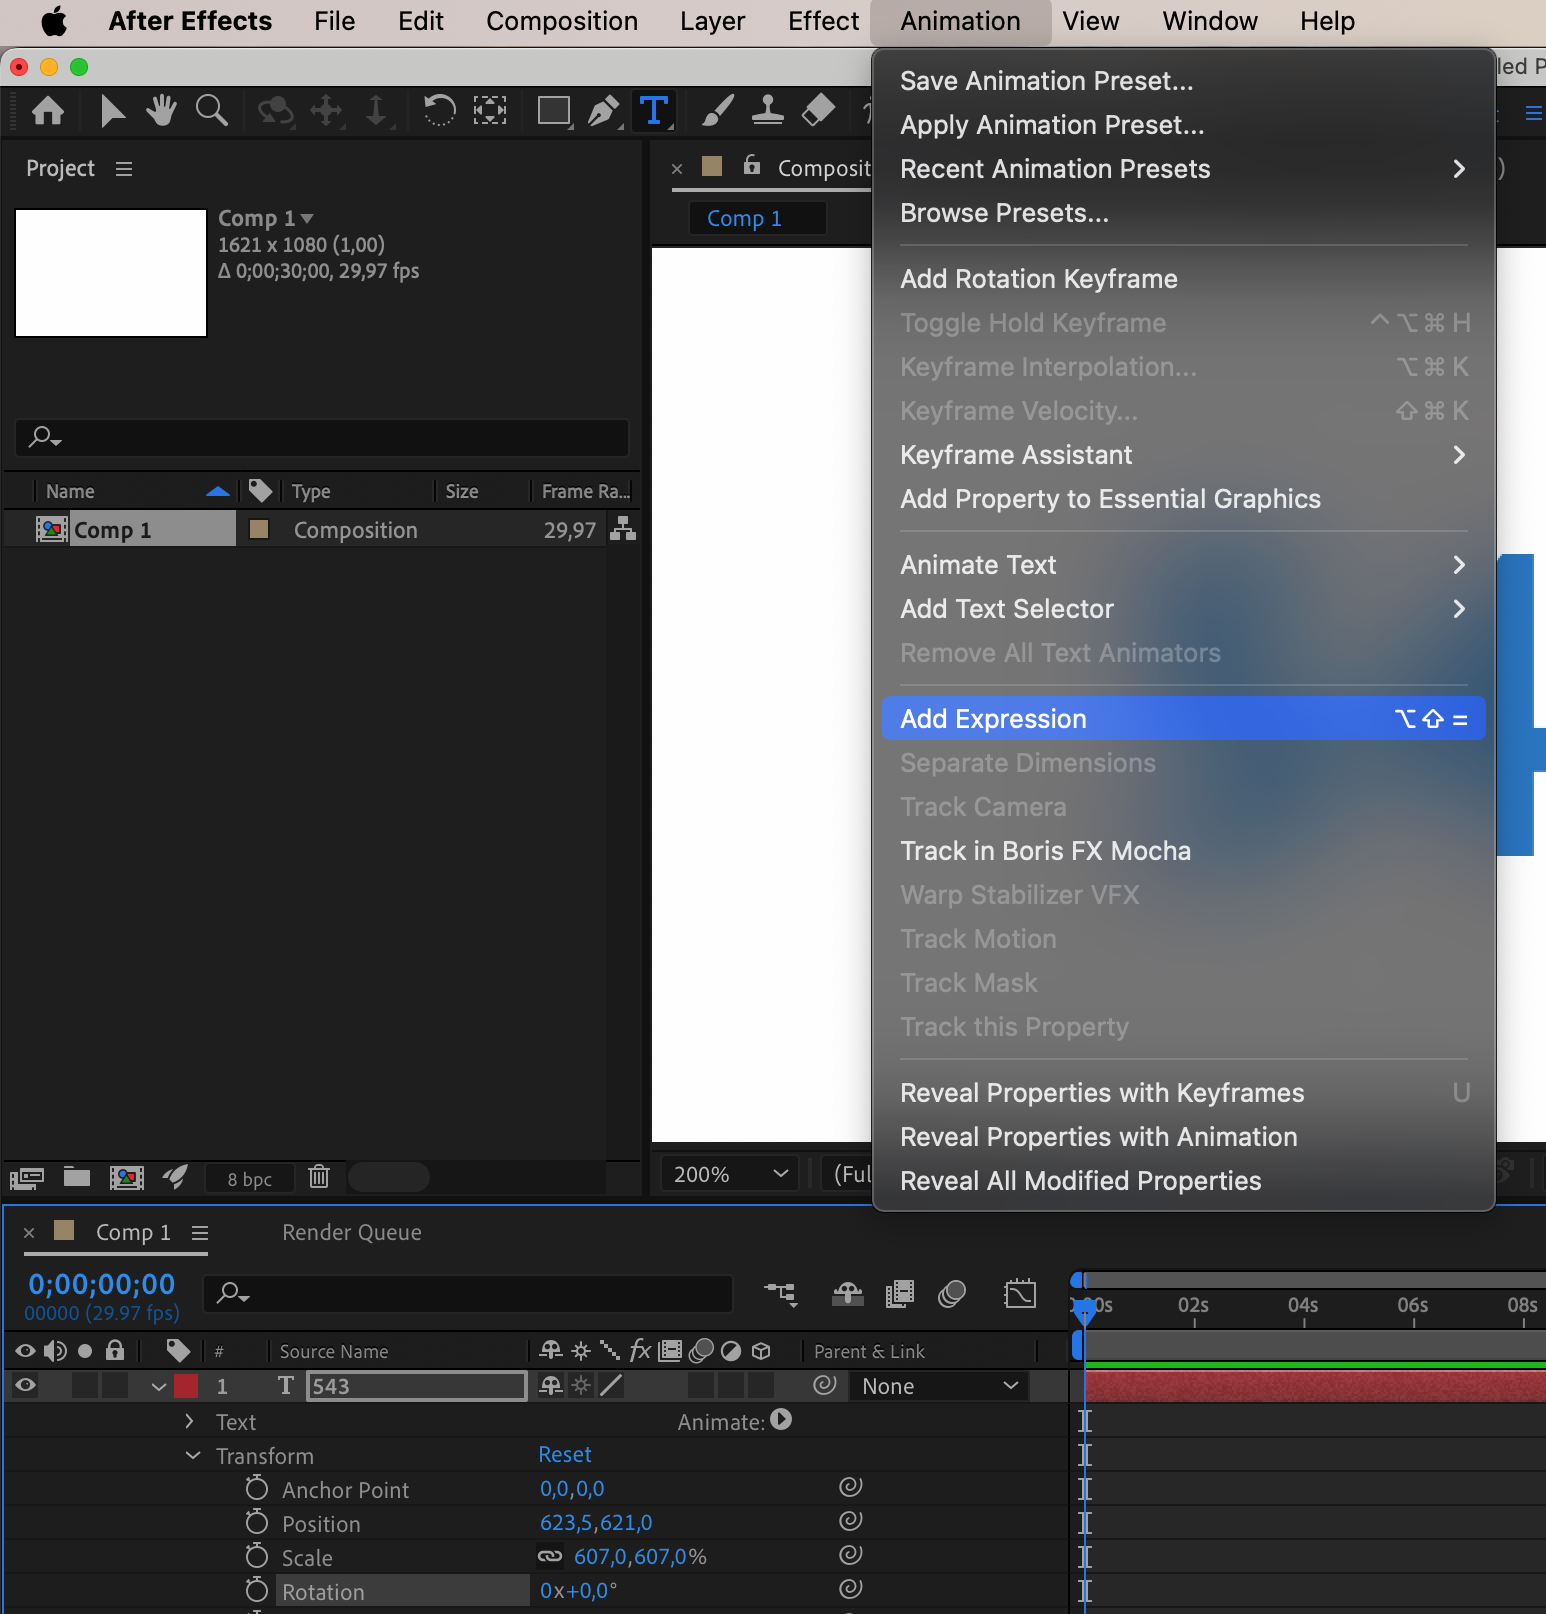Image resolution: width=1546 pixels, height=1614 pixels.
Task: Switch to Render Queue tab
Action: point(352,1232)
